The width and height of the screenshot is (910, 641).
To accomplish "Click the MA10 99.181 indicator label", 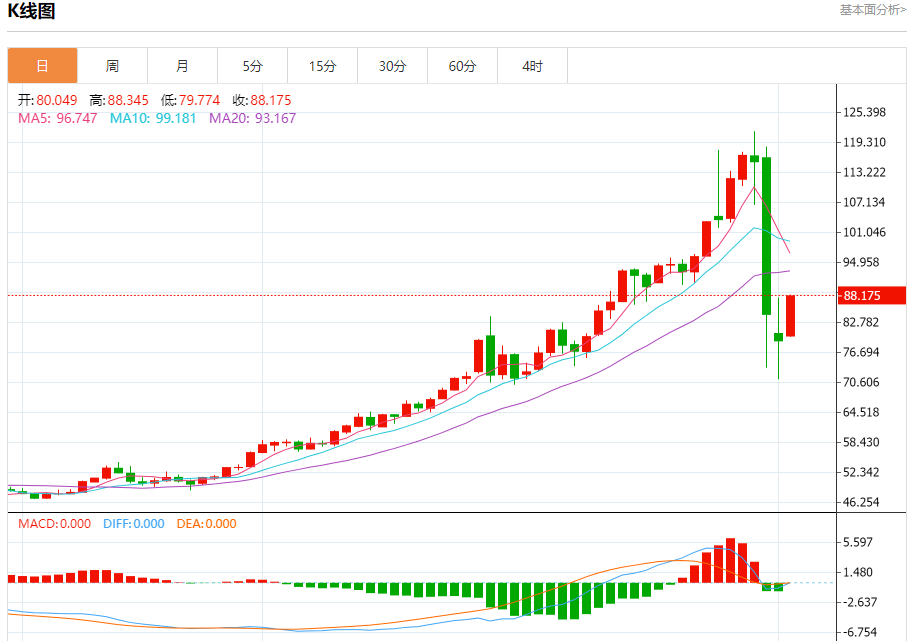I will [153, 118].
